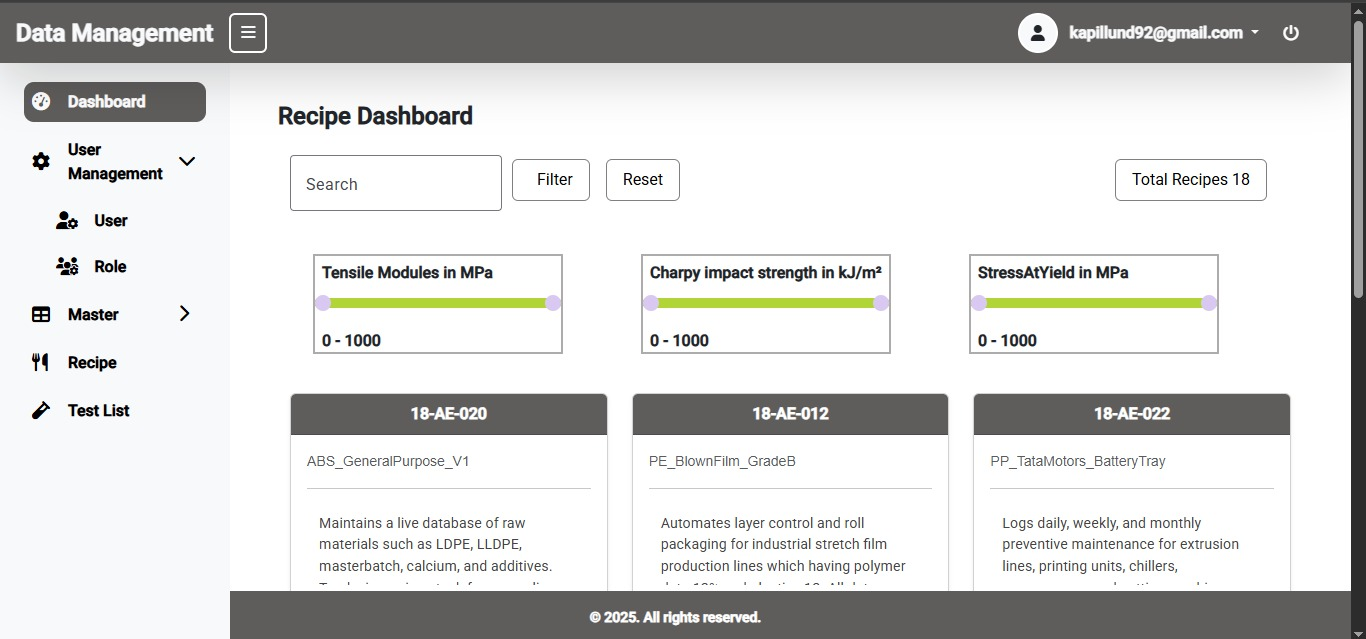Click the User person-gear icon
The height and width of the screenshot is (639, 1366).
coord(67,221)
